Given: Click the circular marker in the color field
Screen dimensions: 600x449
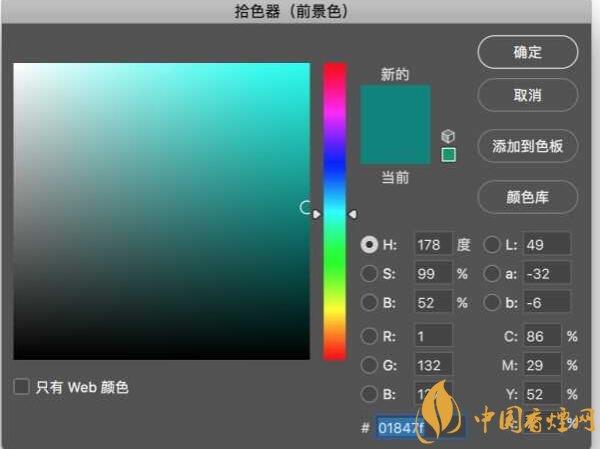Looking at the screenshot, I should 306,207.
